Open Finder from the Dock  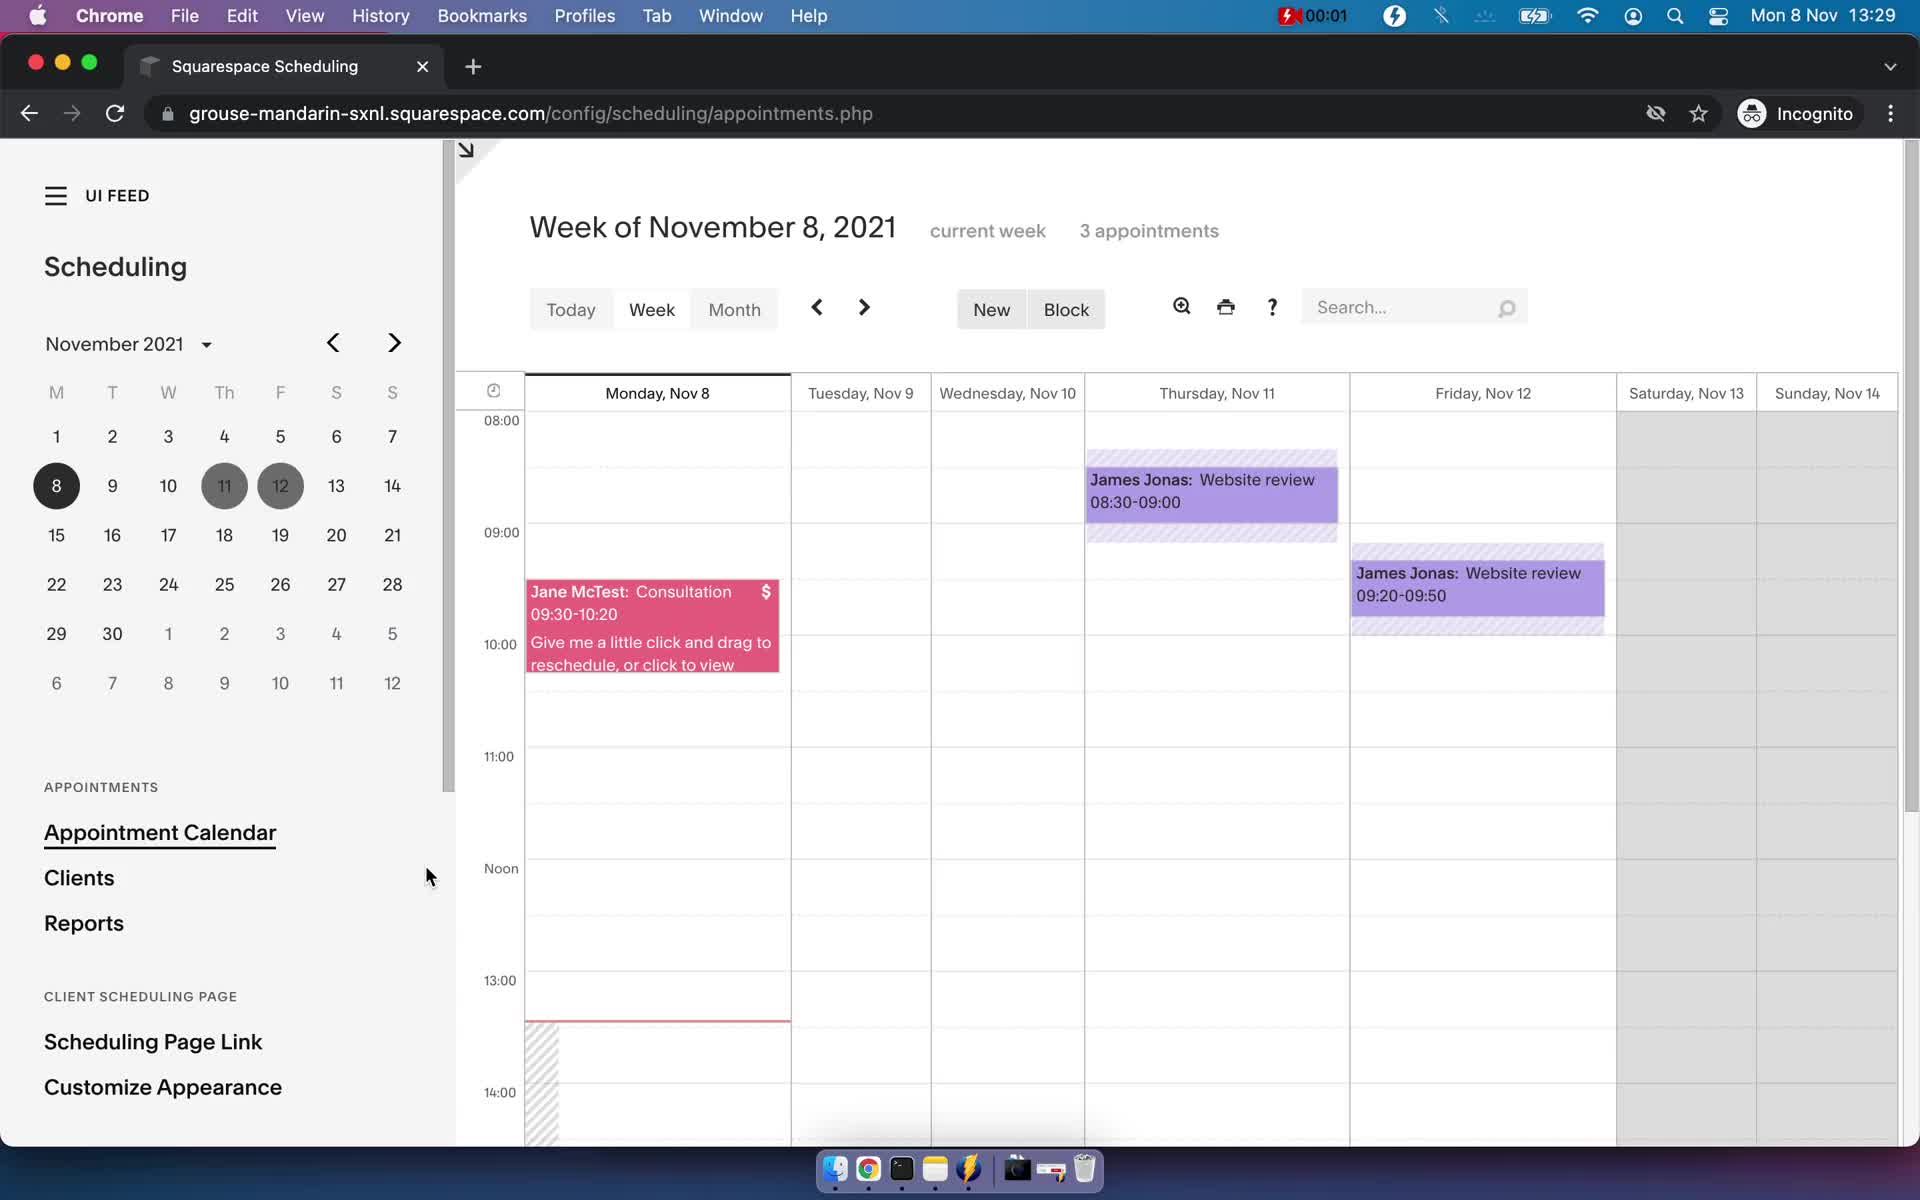[x=835, y=1169]
